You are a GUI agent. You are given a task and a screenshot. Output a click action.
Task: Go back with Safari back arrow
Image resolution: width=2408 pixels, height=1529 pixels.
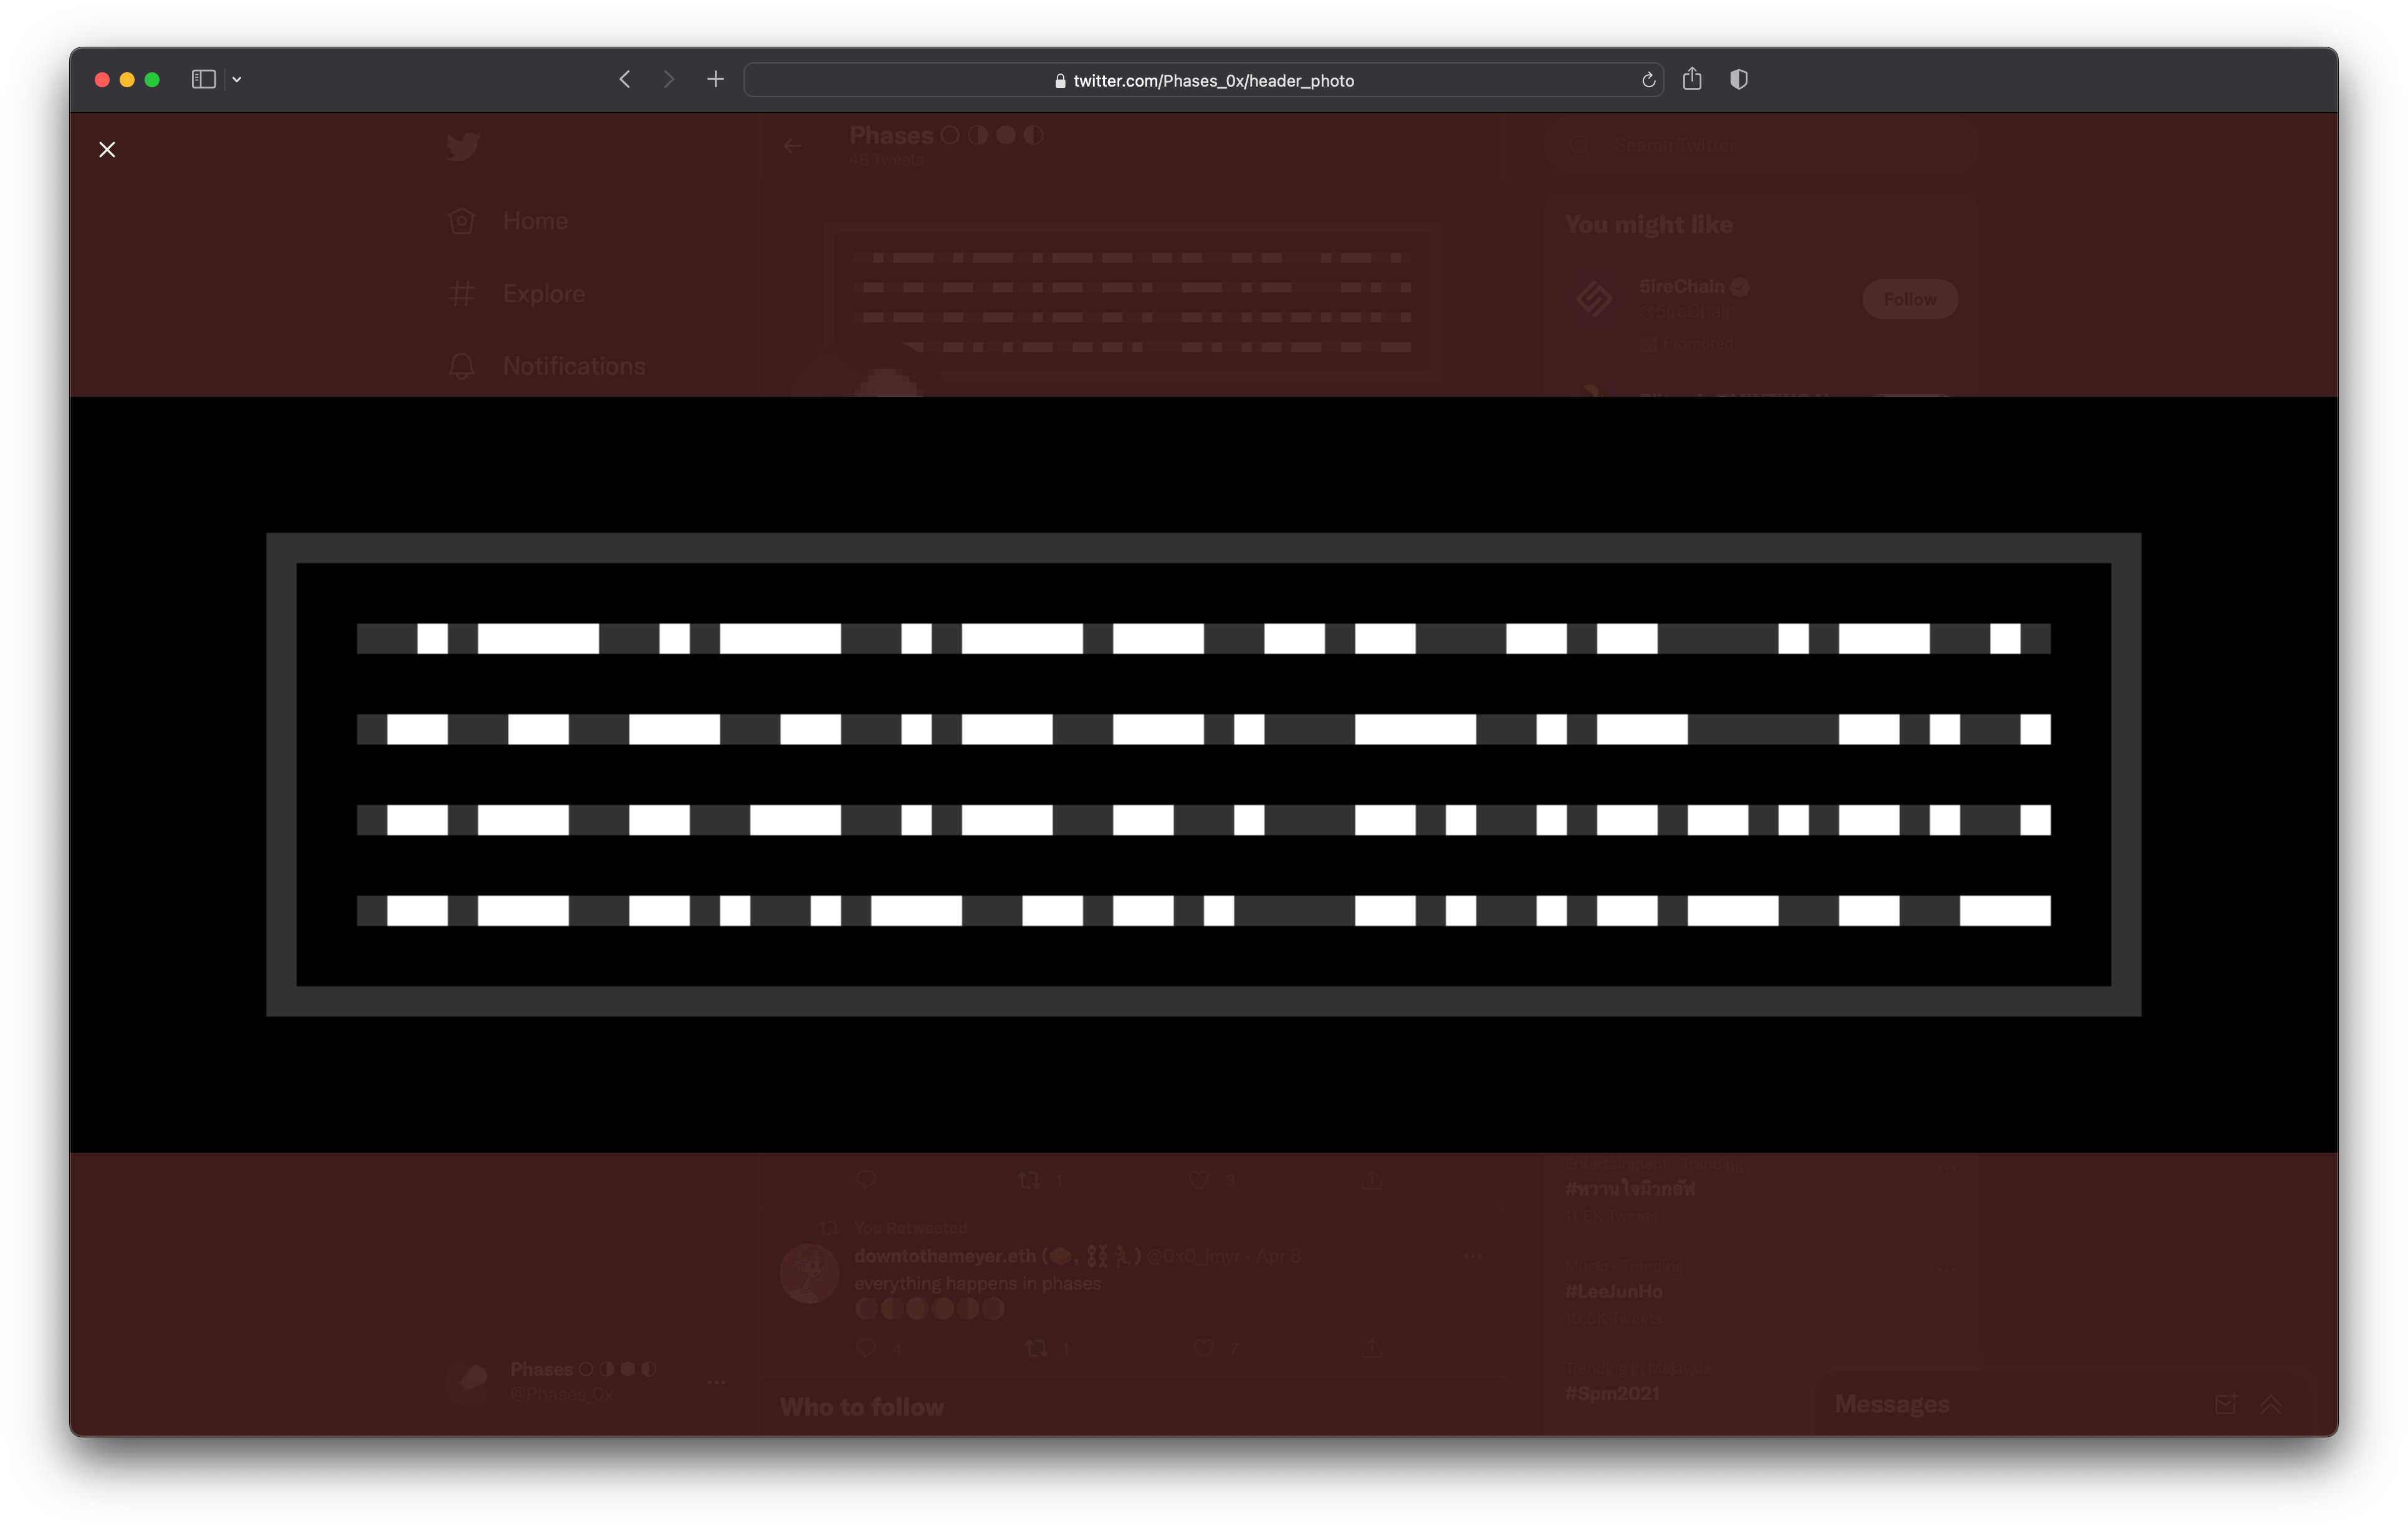625,79
